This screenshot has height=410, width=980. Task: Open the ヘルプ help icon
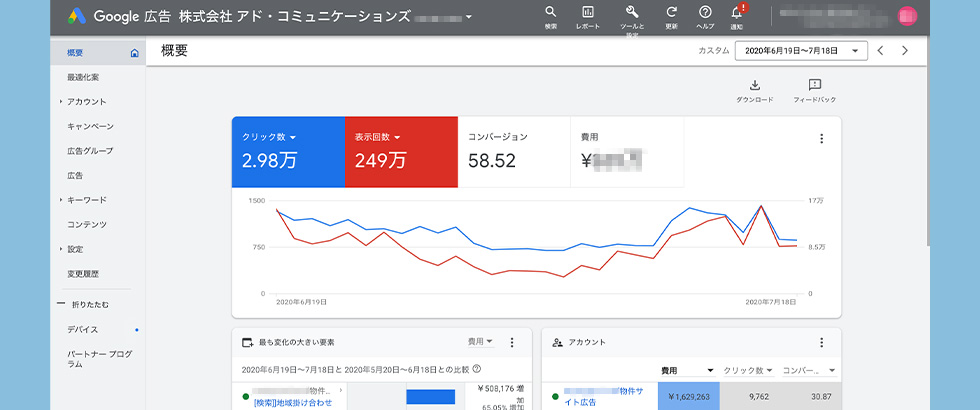[705, 13]
